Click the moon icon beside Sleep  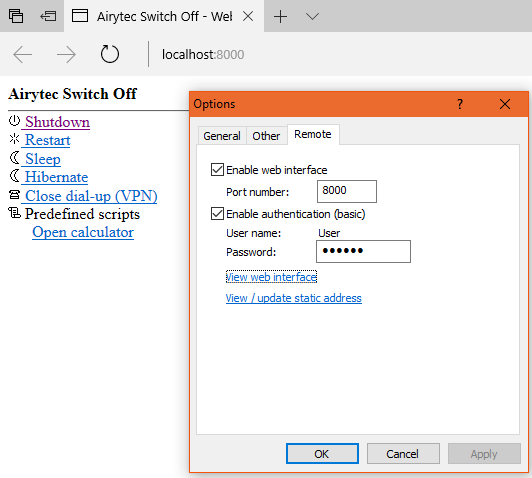(14, 157)
